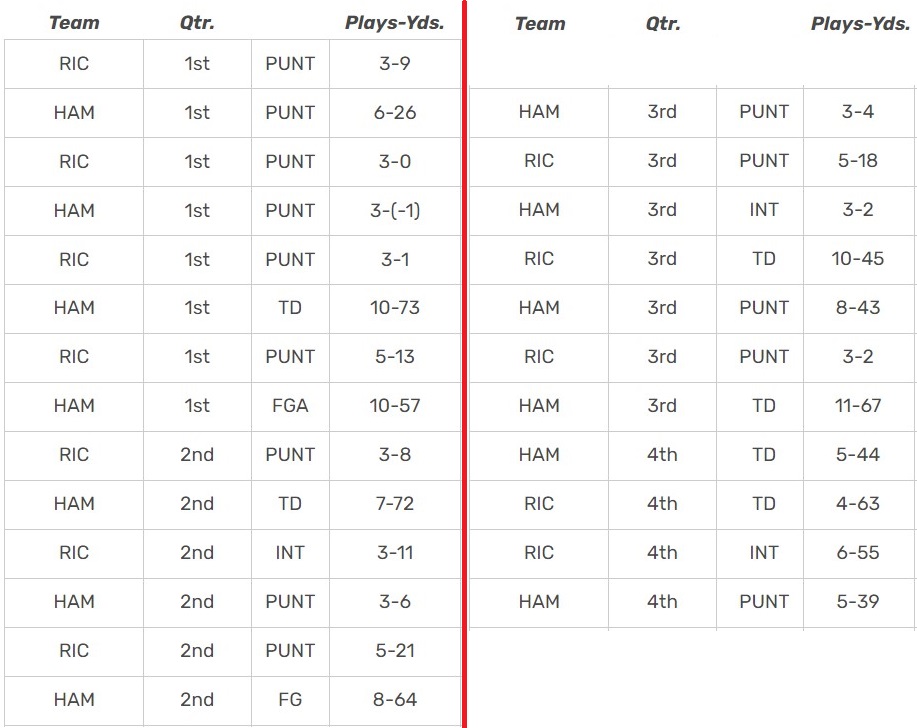The height and width of the screenshot is (728, 917).
Task: Click the FG result in the 8-64 row
Action: [x=290, y=700]
